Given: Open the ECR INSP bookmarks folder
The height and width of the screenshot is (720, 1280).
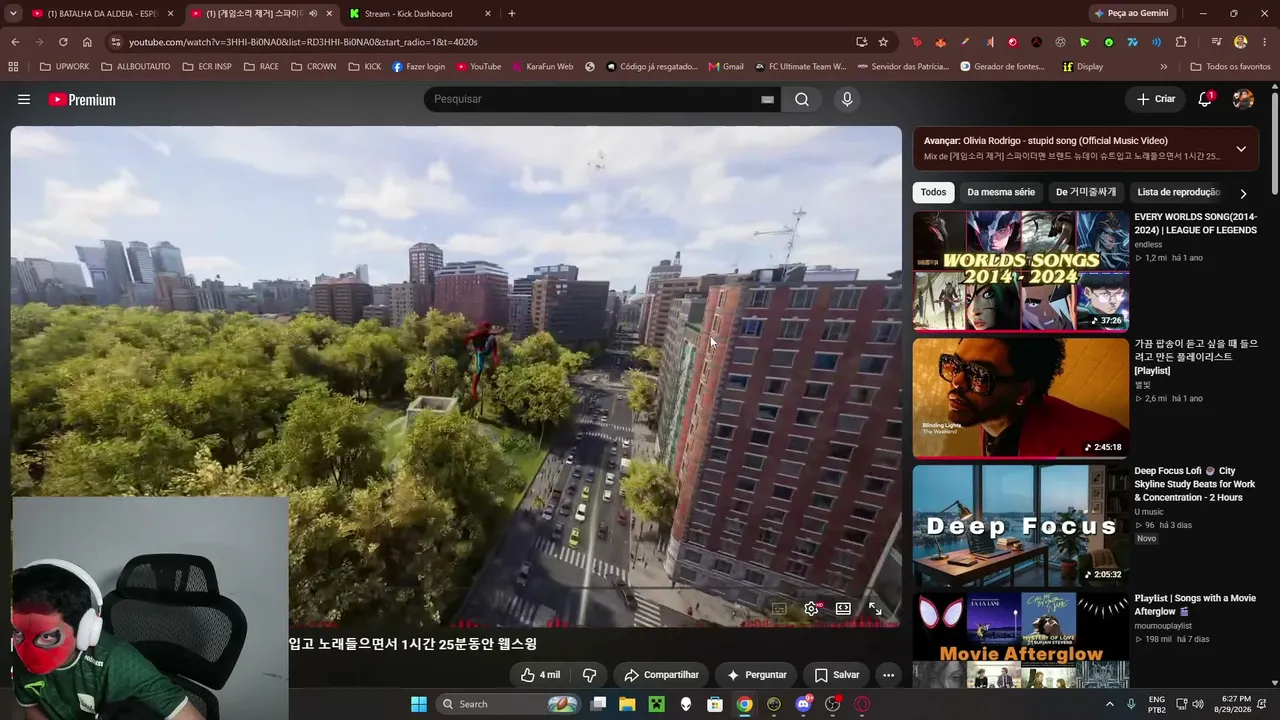Looking at the screenshot, I should [207, 67].
